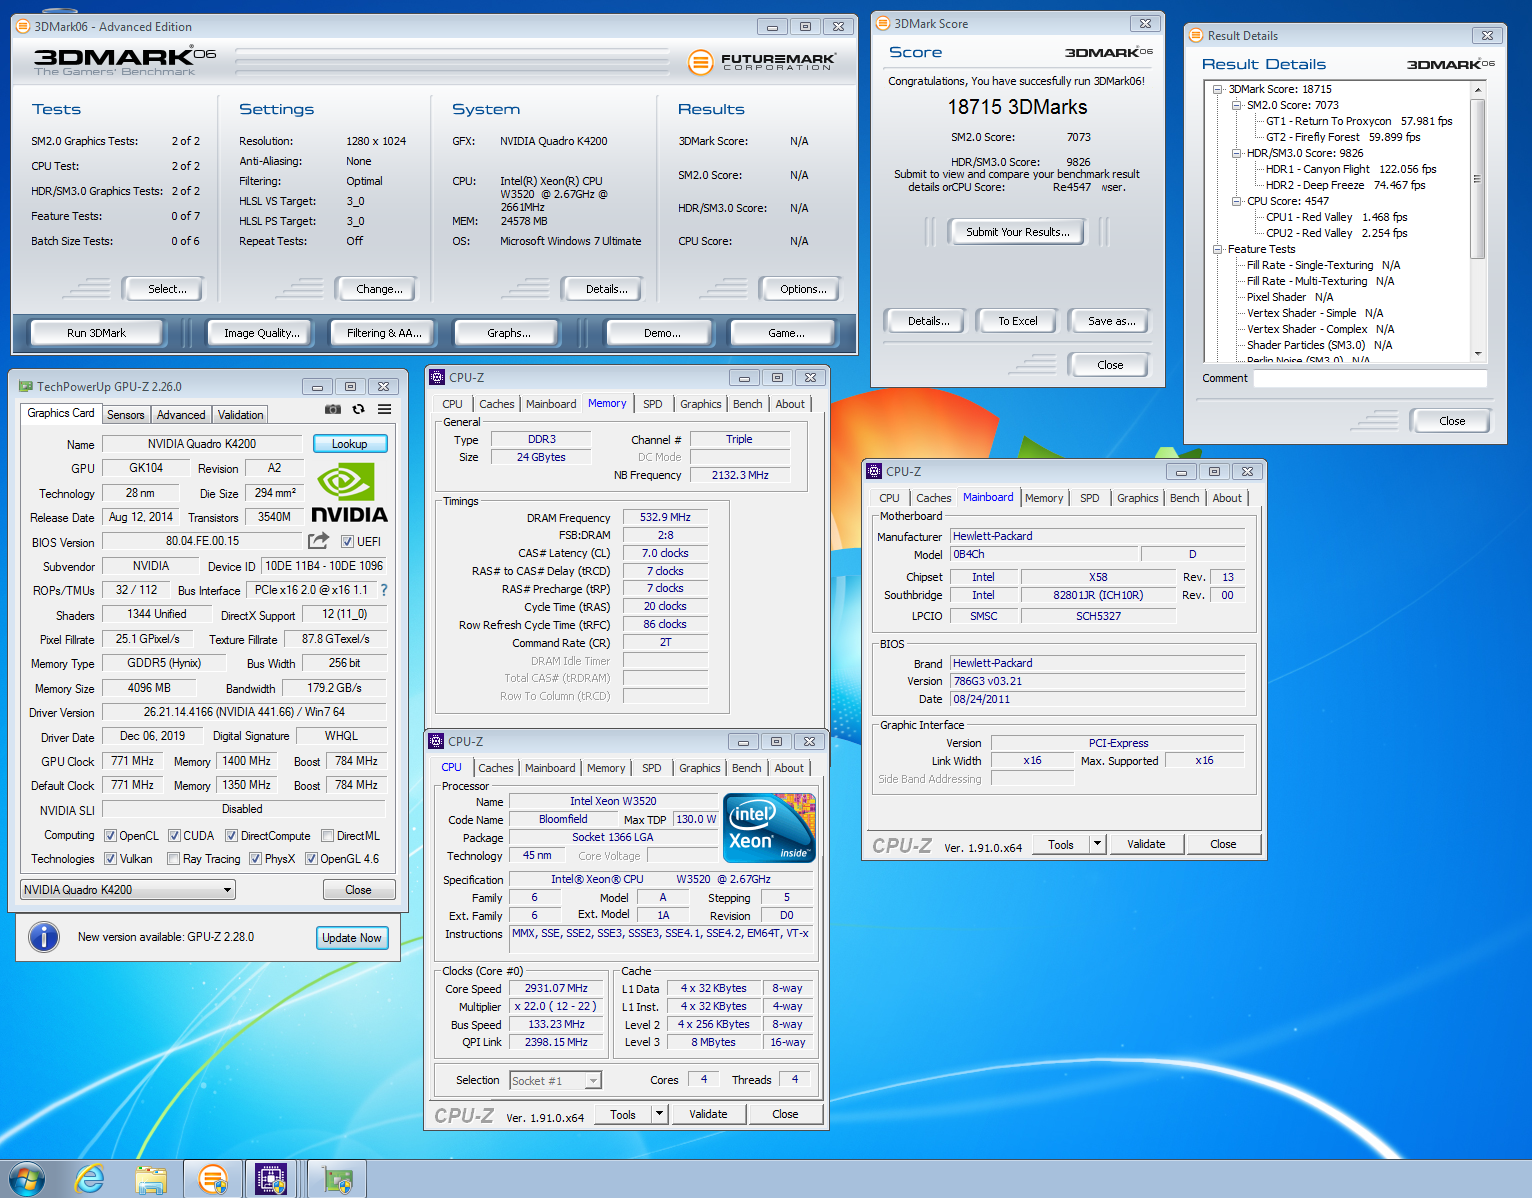Click the GPU-Z refresh icon
Viewport: 1532px width, 1198px height.
(x=358, y=409)
